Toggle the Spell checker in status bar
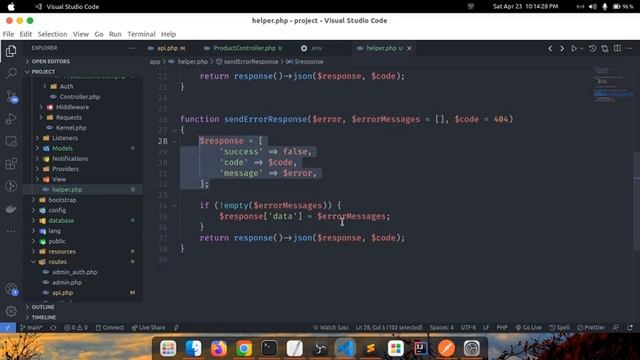Image resolution: width=640 pixels, height=360 pixels. [559, 327]
